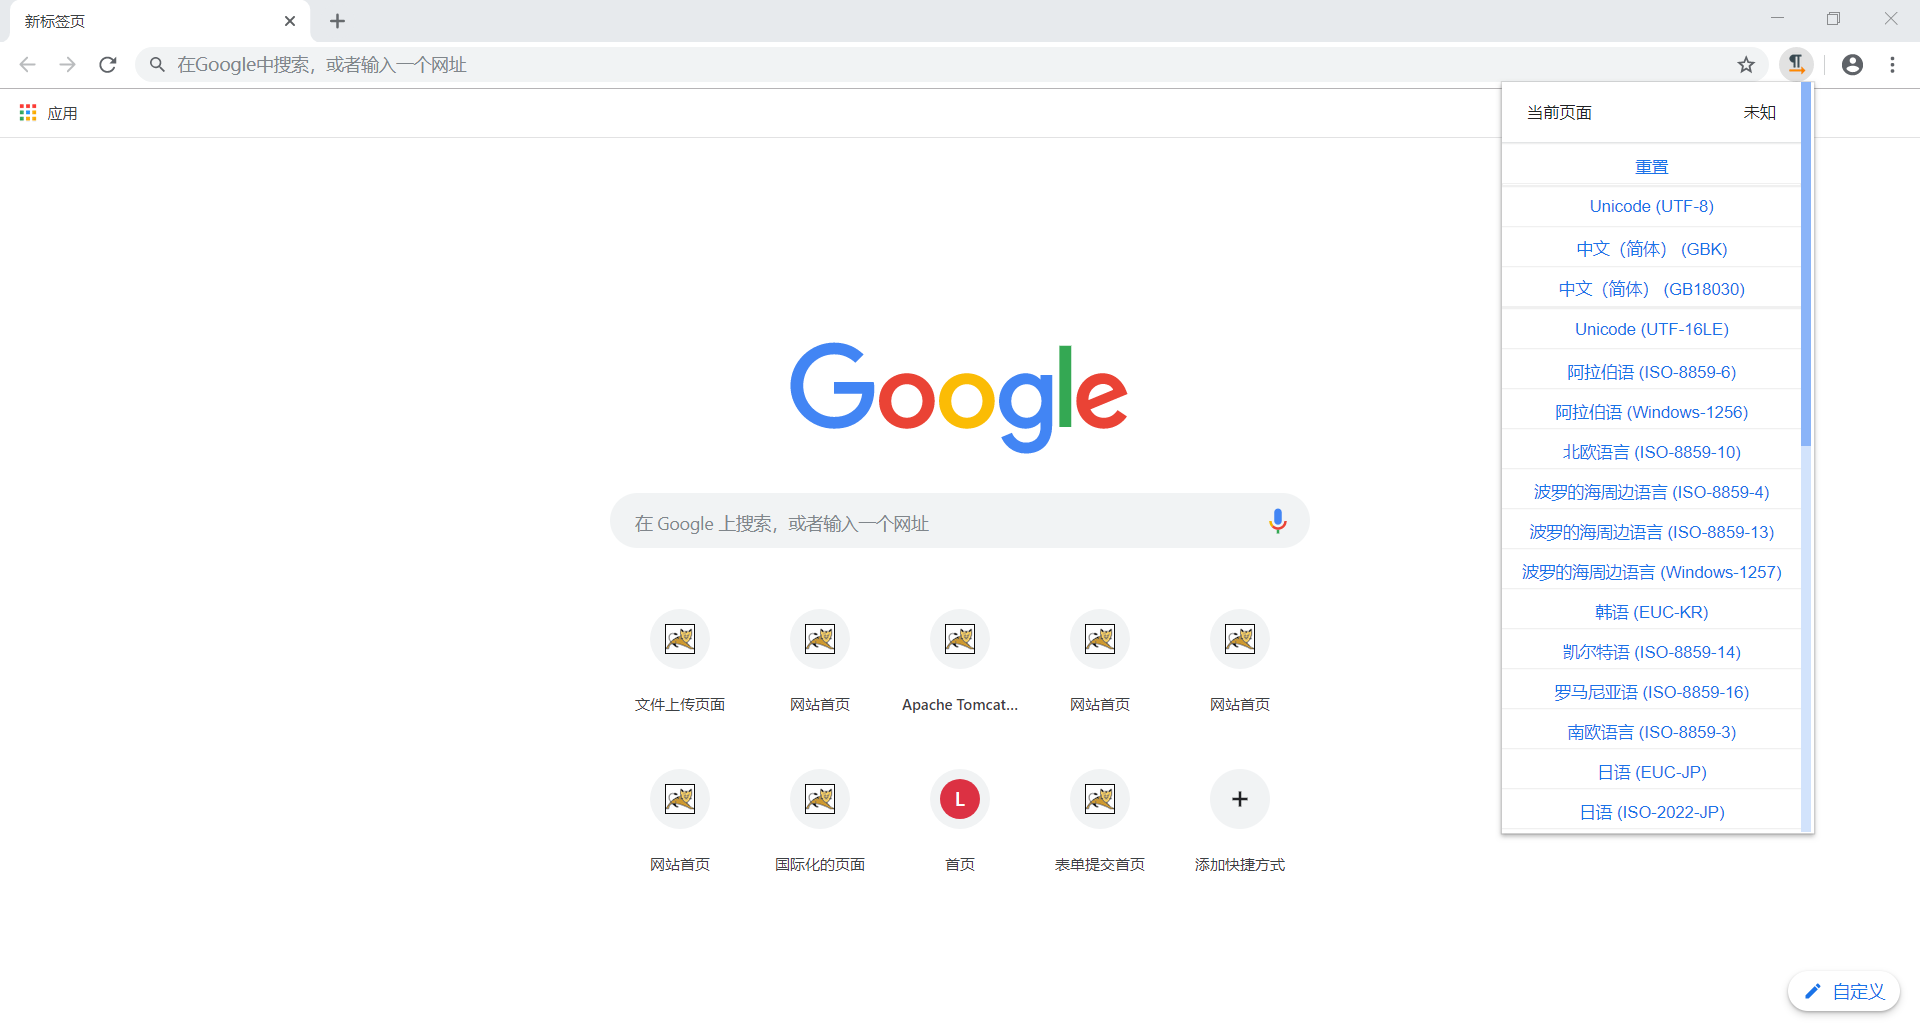Open a new tab with the + button
The image size is (1920, 1030).
337,20
